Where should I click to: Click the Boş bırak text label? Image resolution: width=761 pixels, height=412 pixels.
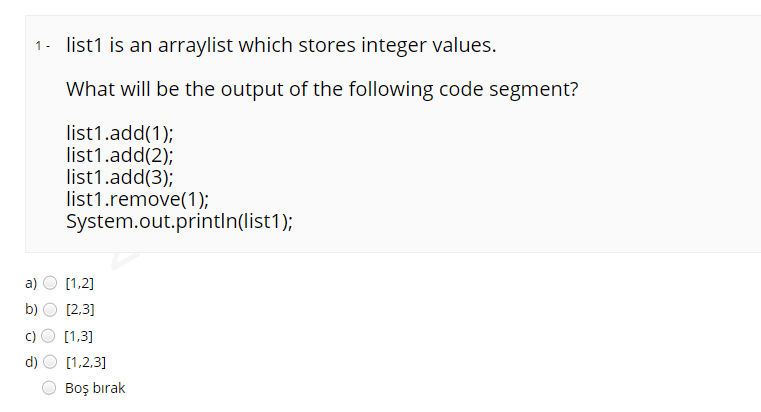[95, 388]
